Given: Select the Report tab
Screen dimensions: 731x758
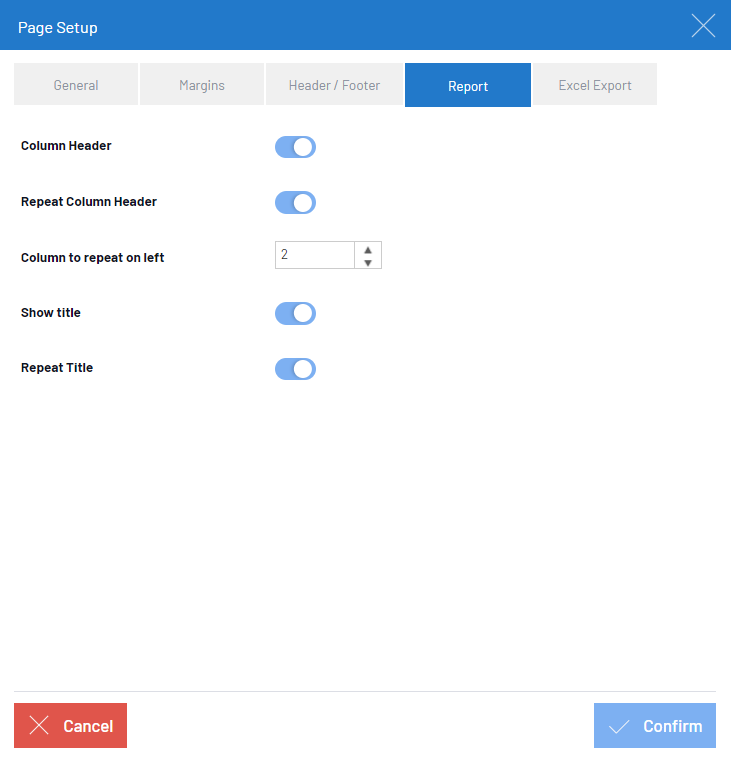Looking at the screenshot, I should tap(468, 85).
